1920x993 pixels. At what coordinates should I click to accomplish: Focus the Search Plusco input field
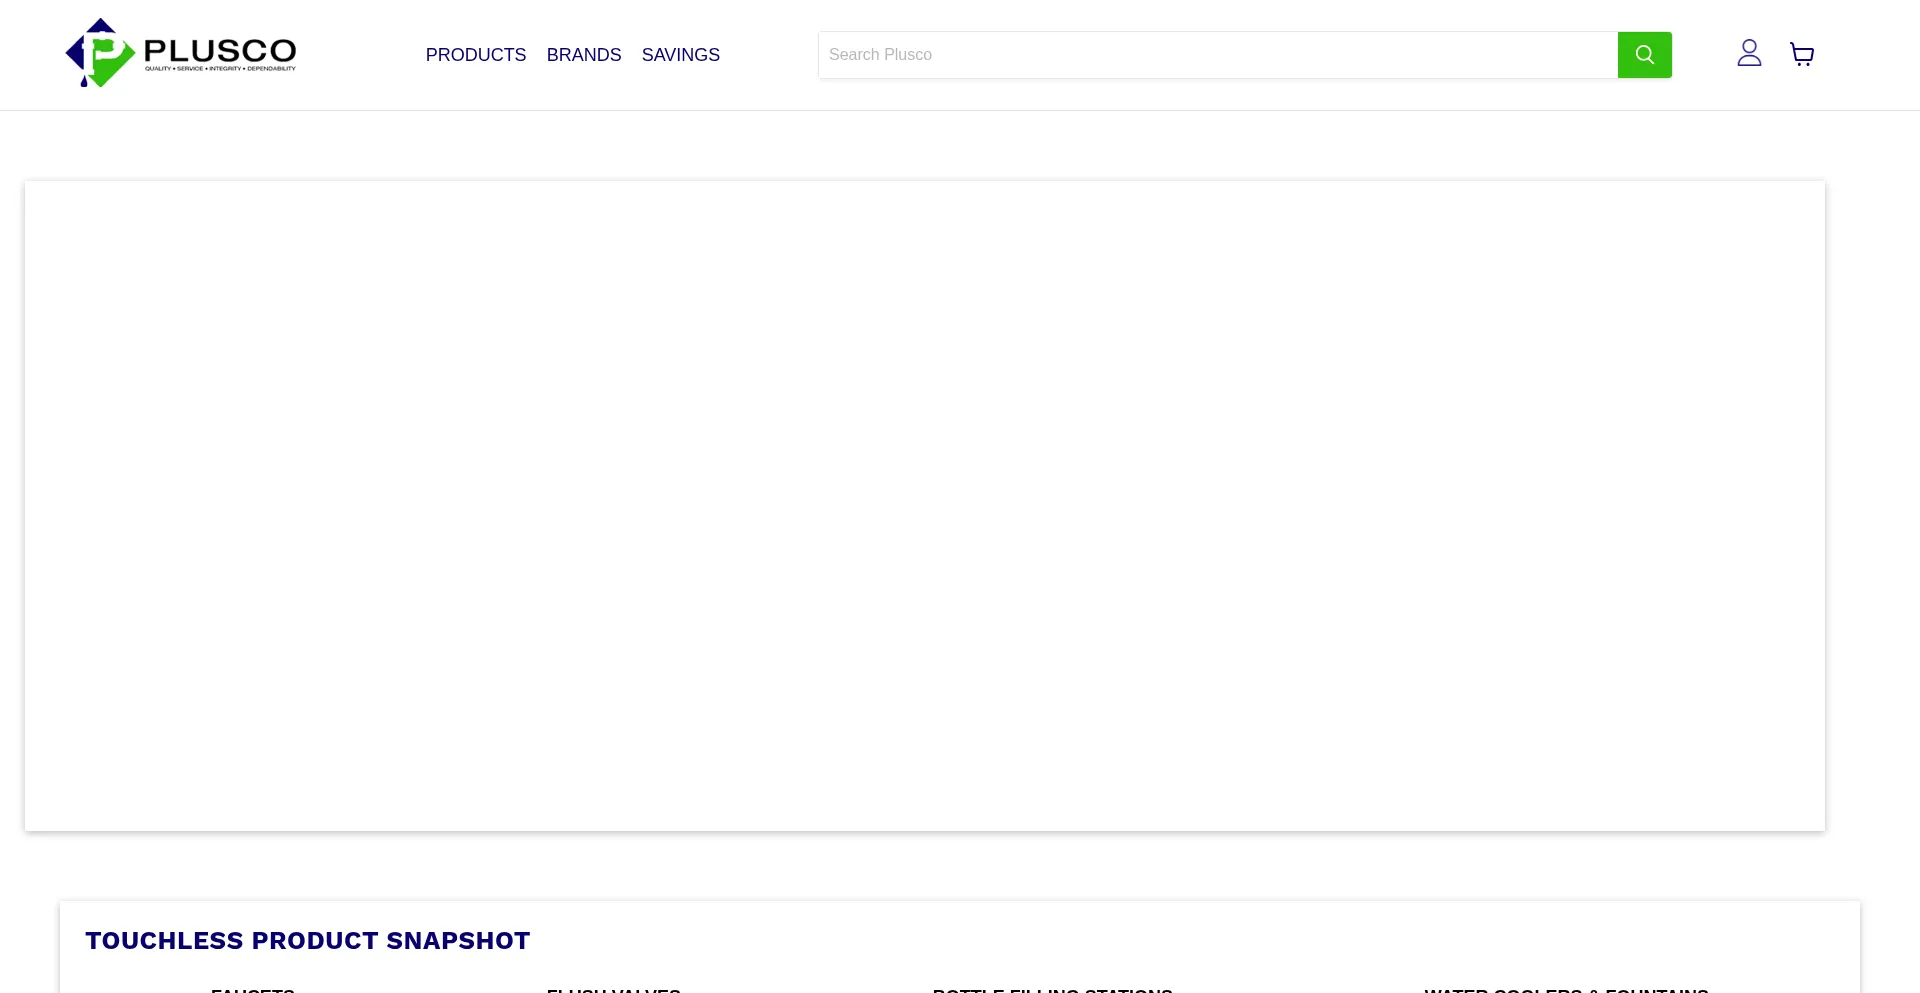click(1217, 55)
